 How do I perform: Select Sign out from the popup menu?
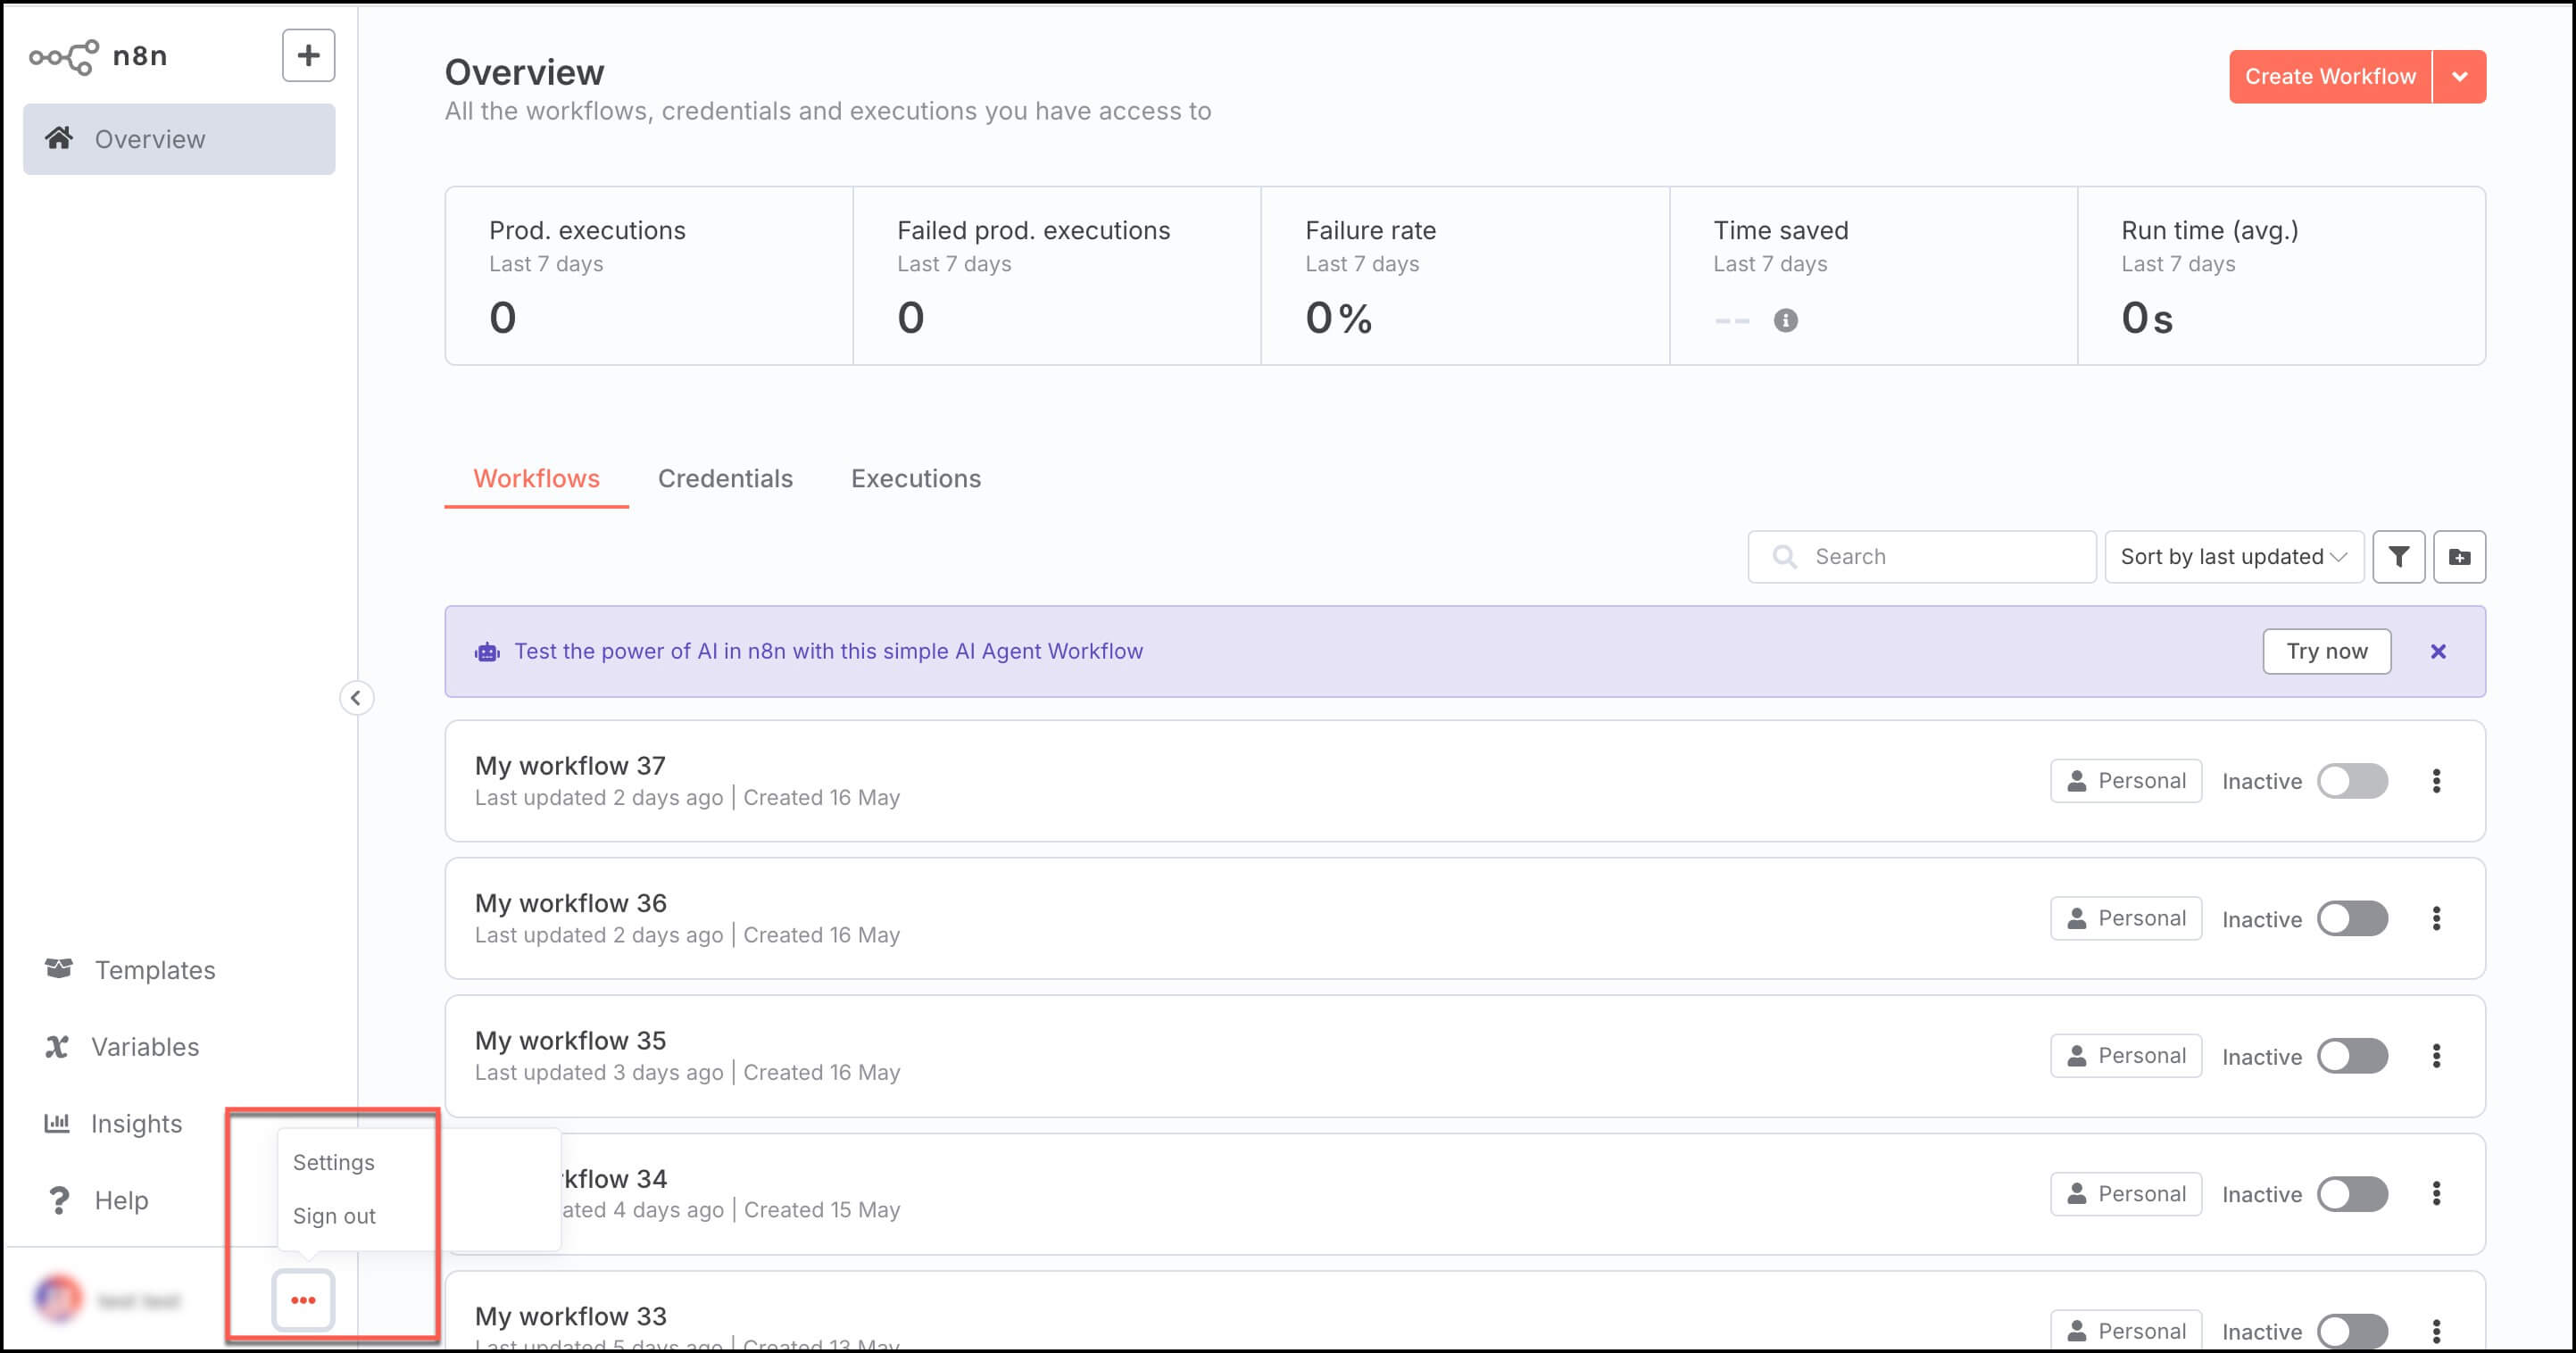point(334,1216)
